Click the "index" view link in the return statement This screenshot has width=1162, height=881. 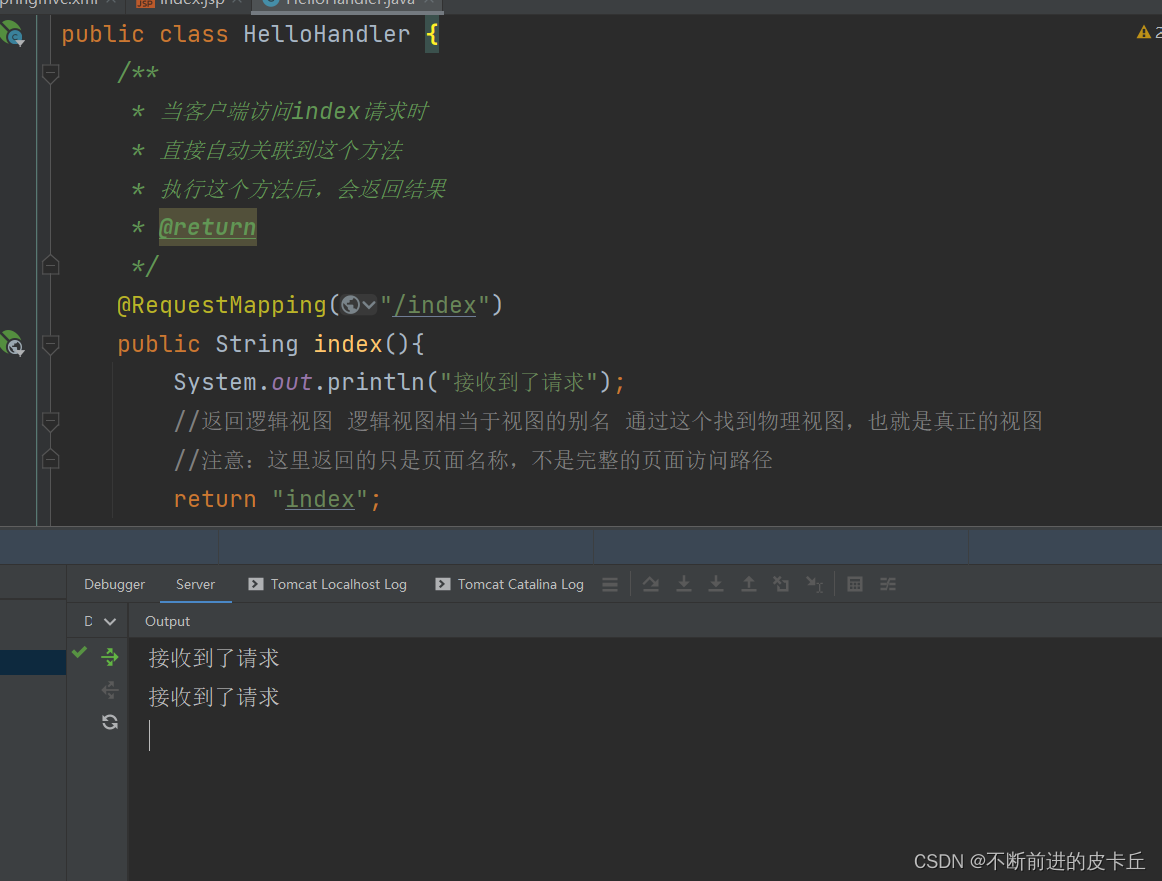click(320, 499)
